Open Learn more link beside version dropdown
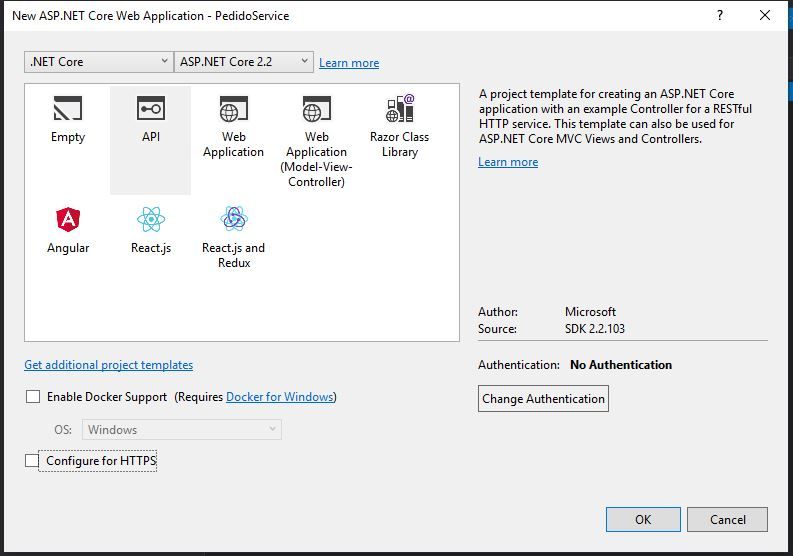Screen dimensions: 793x556 pyautogui.click(x=349, y=63)
